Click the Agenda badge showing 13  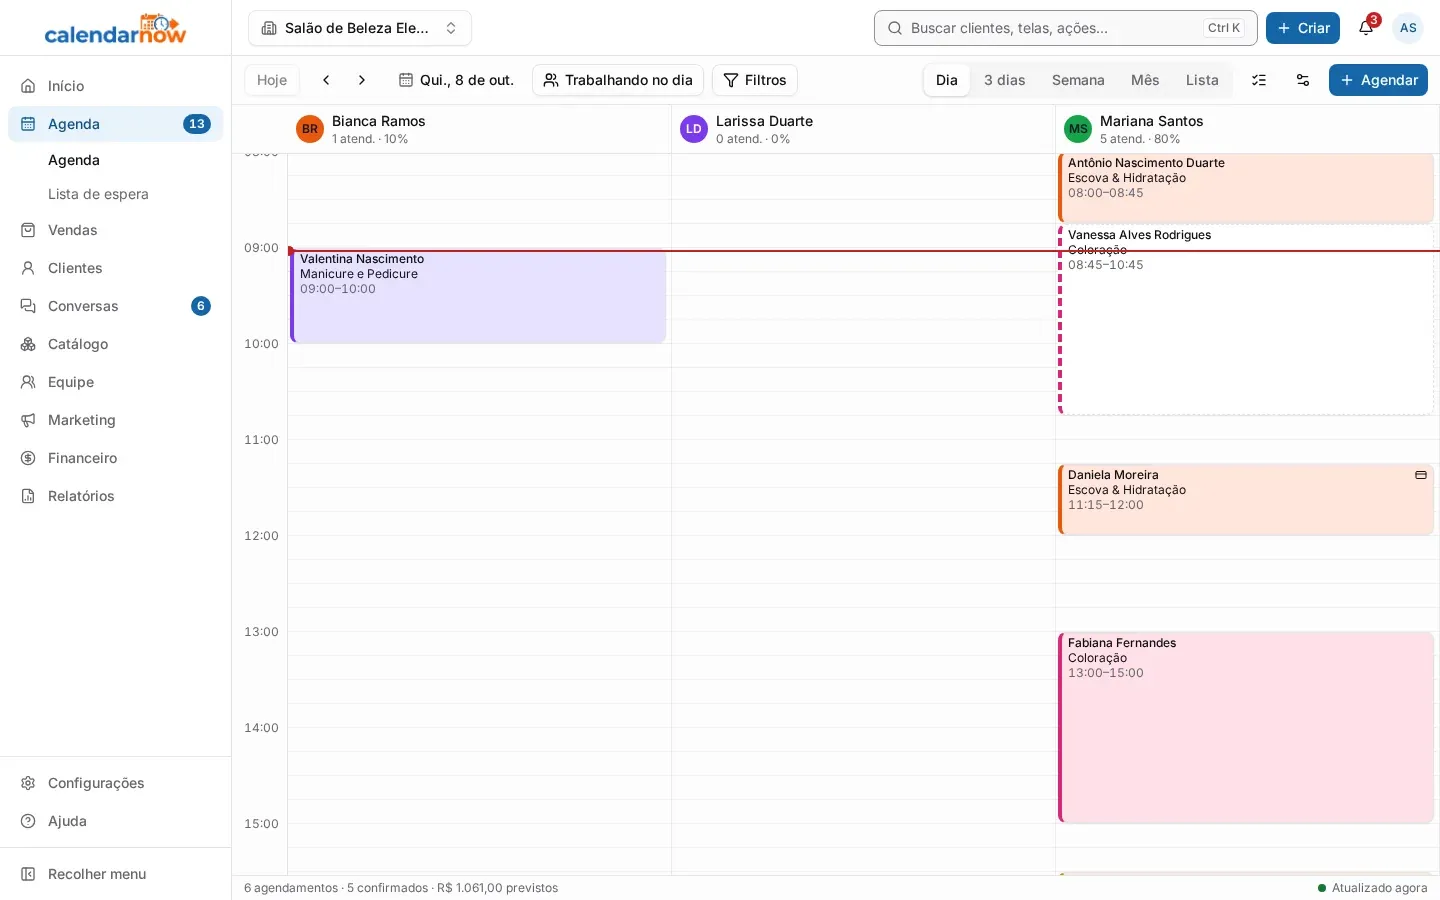pos(197,124)
